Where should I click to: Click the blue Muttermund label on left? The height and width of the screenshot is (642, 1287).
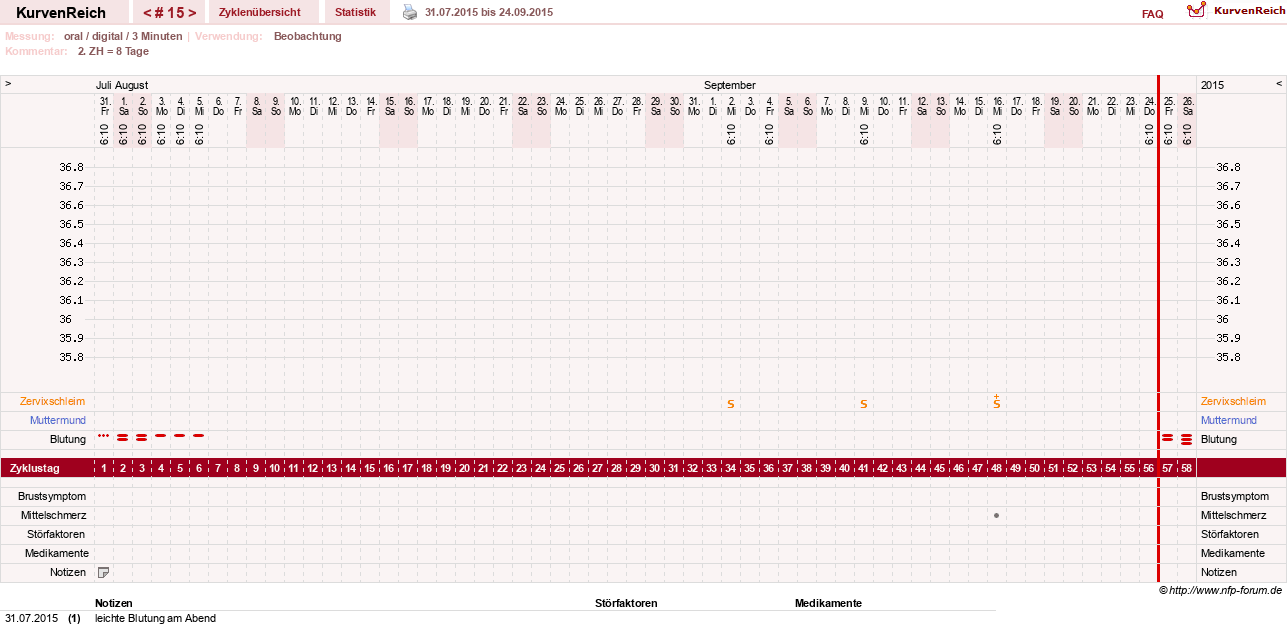tap(57, 420)
